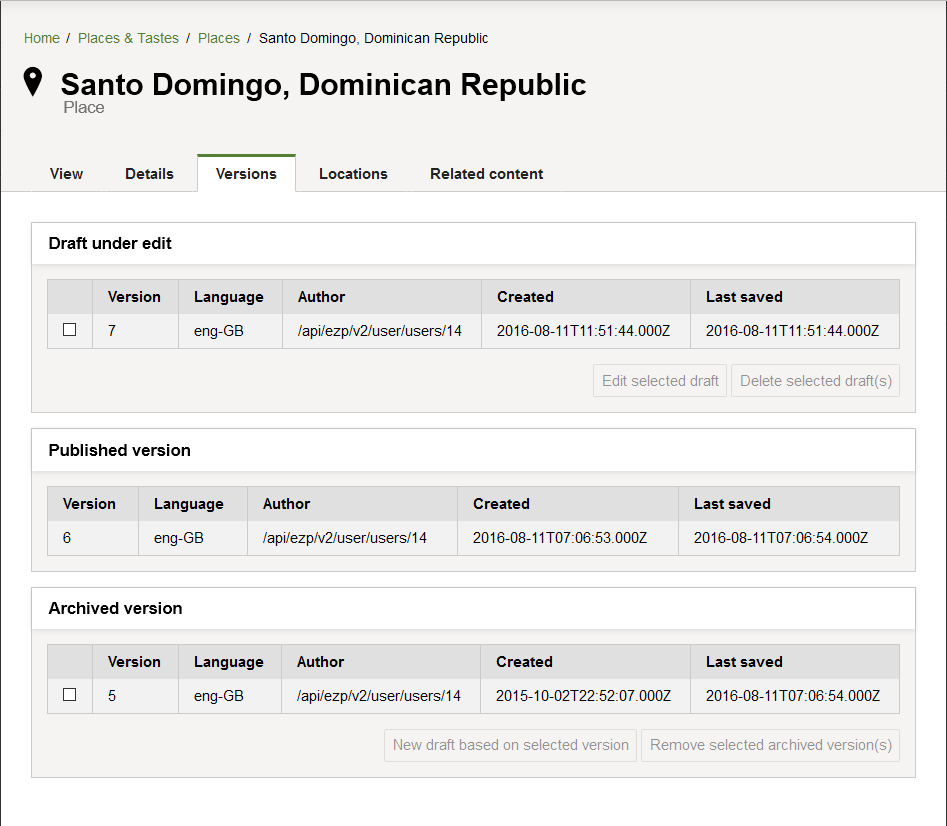
Task: Click Delete selected draft(s) button
Action: click(815, 381)
